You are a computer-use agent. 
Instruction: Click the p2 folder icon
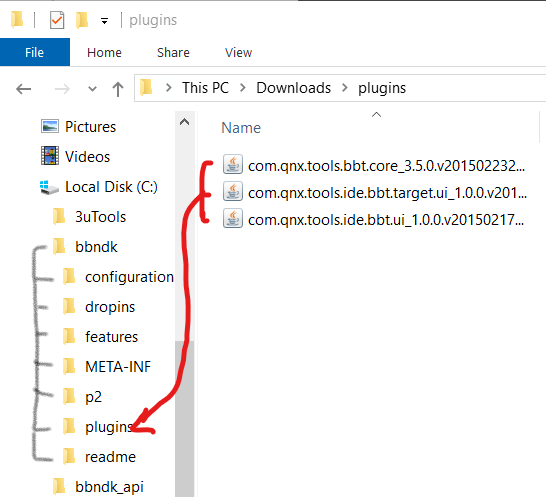(69, 396)
